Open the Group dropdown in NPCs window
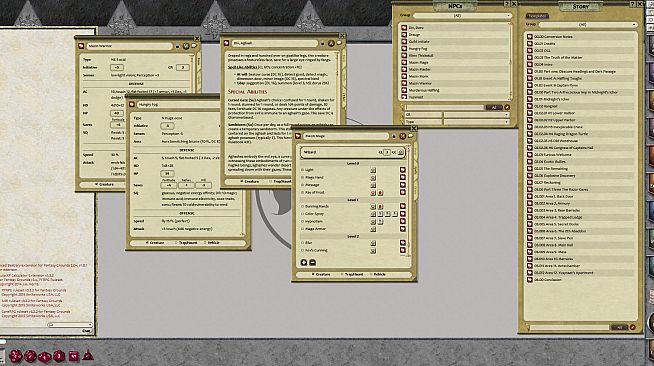Screen dimensions: 654x366 pyautogui.click(x=463, y=15)
